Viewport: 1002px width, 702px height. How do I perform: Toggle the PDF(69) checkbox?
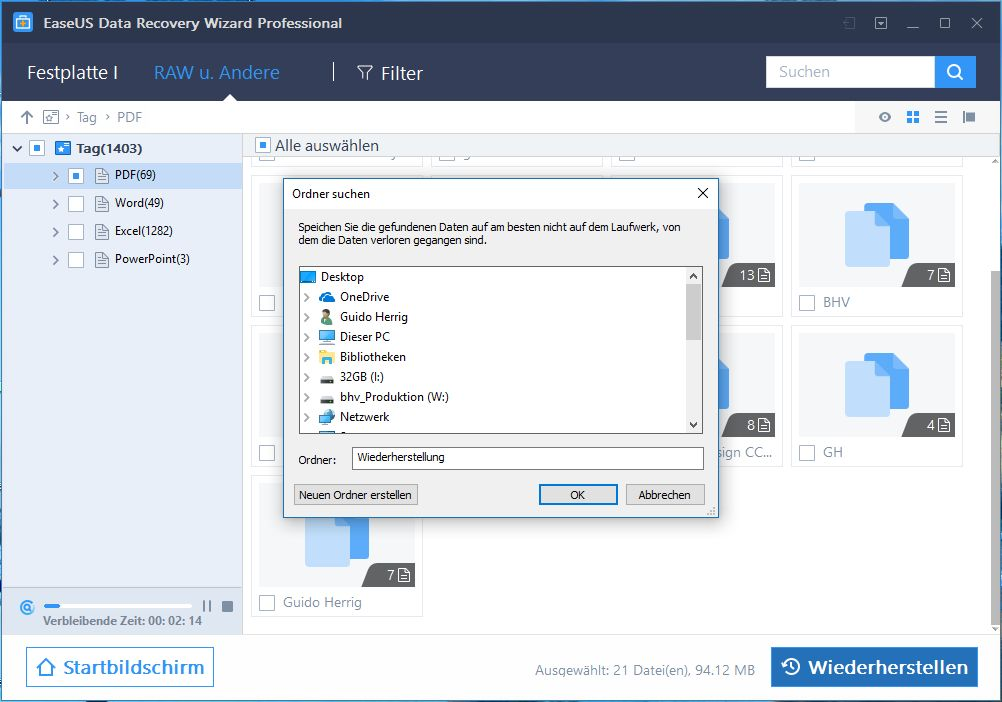76,175
